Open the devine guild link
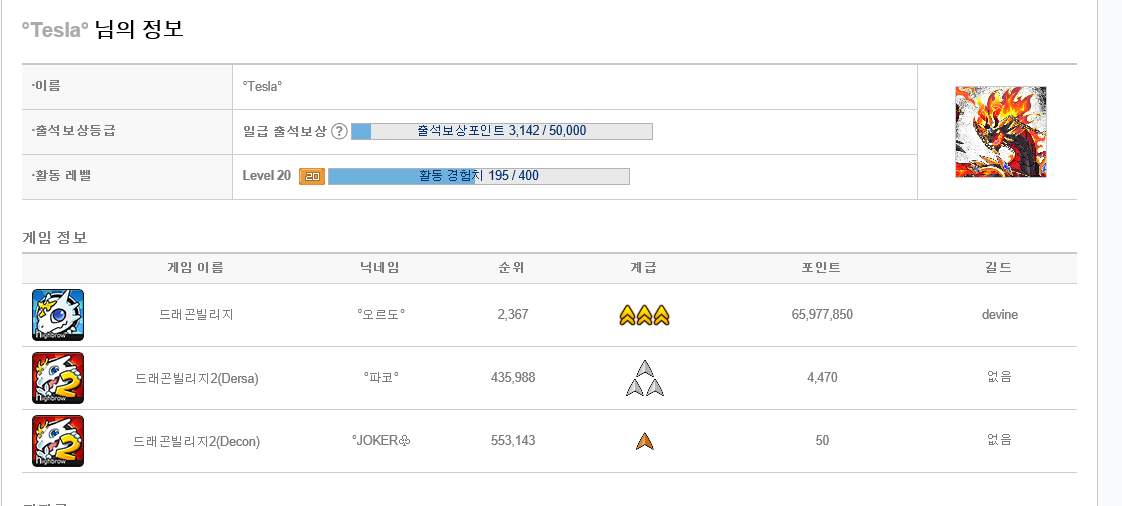Screen dimensions: 1122x506 (1000, 315)
